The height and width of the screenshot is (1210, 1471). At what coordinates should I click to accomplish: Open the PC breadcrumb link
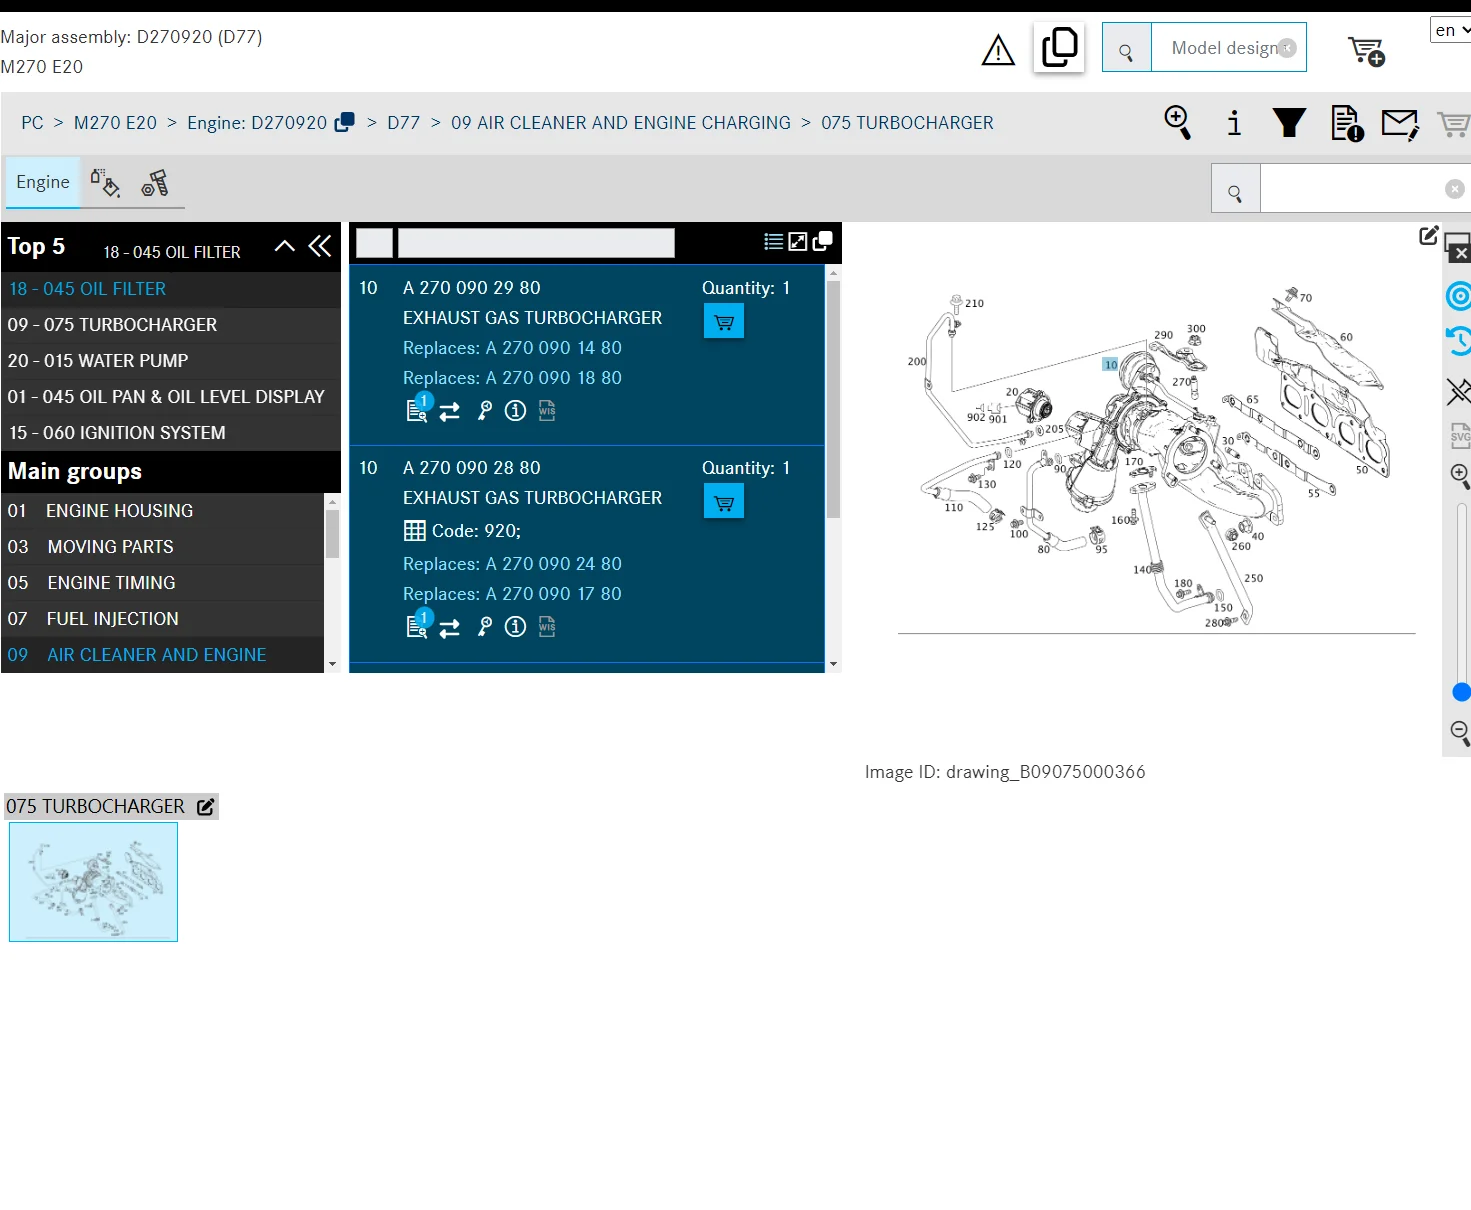click(32, 123)
